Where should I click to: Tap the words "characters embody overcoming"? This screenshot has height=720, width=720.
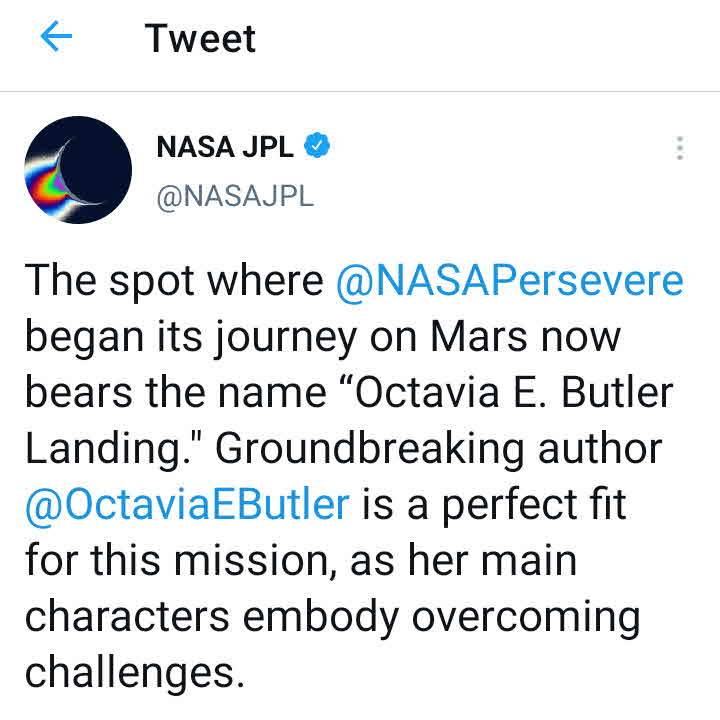[331, 616]
